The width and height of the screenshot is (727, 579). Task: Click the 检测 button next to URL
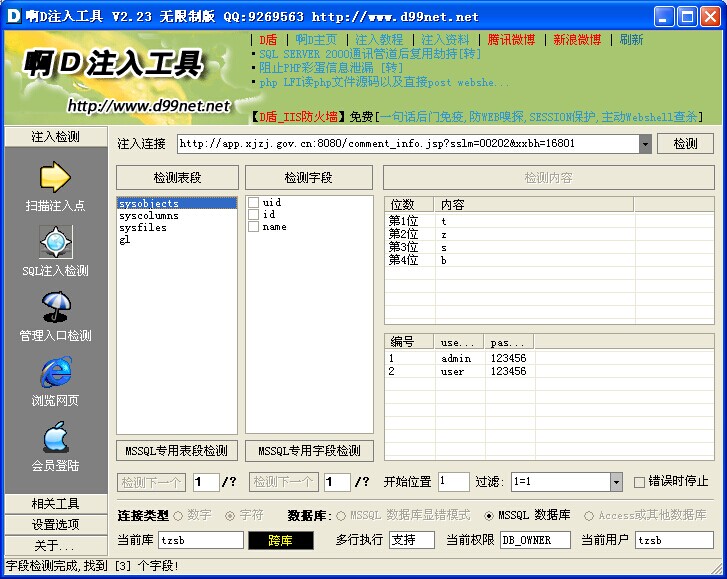[x=685, y=144]
